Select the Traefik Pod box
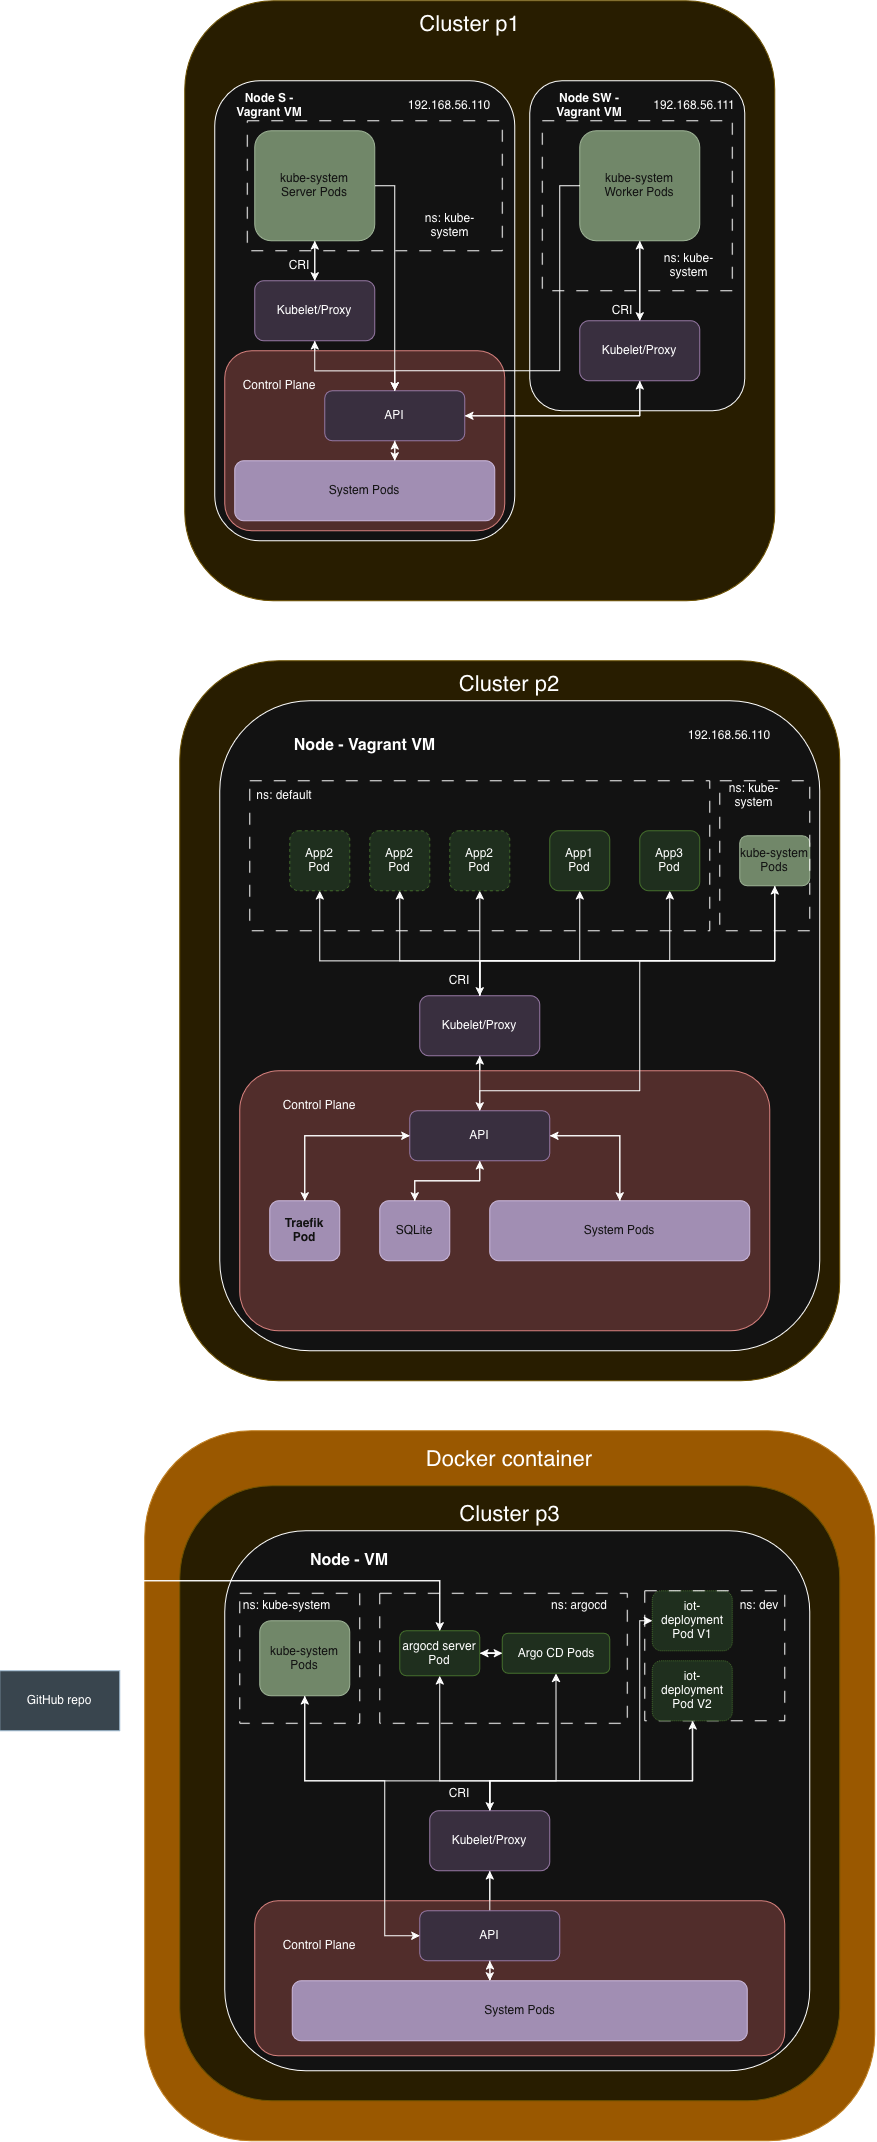Screen dimensions: 877x2142 305,1230
